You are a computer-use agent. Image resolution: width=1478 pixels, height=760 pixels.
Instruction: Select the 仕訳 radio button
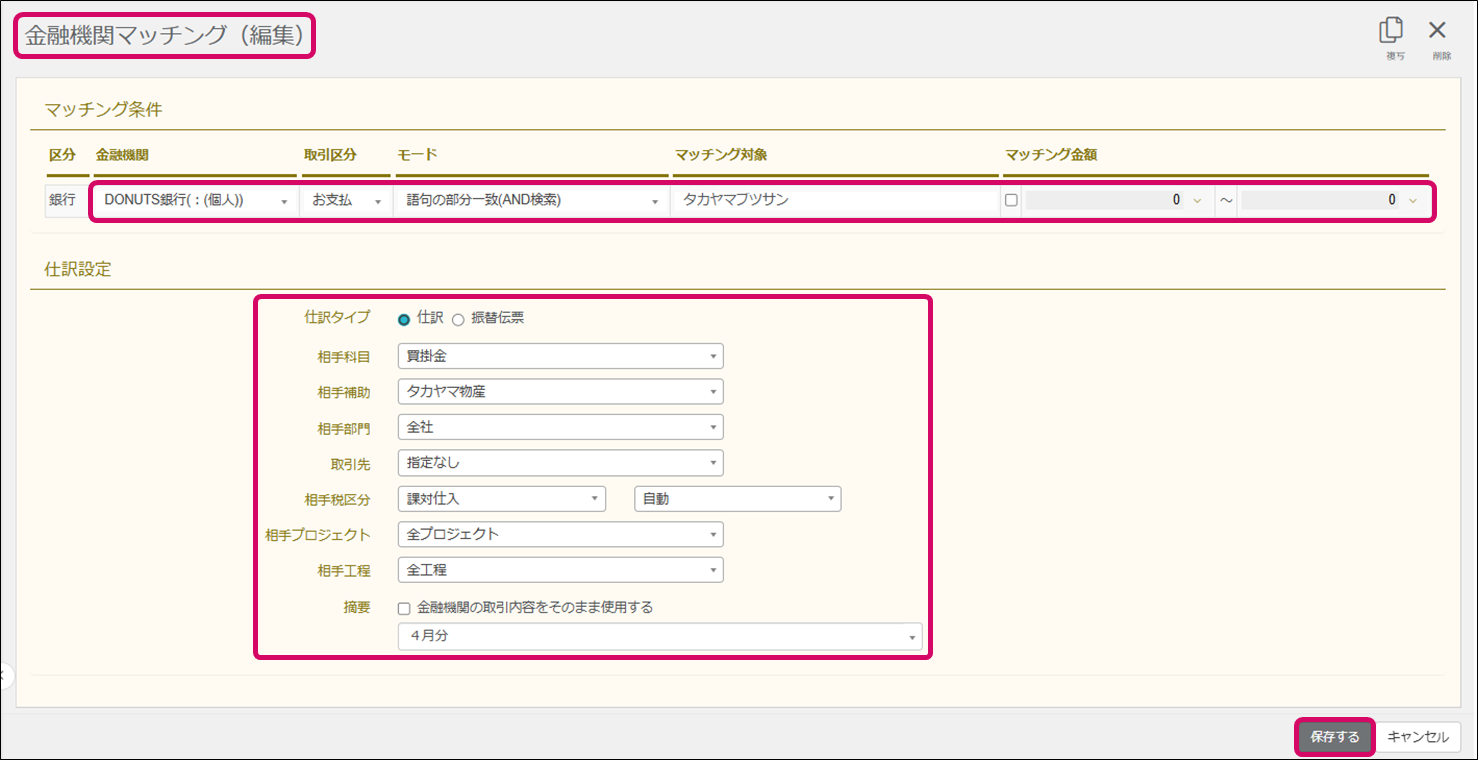tap(404, 320)
